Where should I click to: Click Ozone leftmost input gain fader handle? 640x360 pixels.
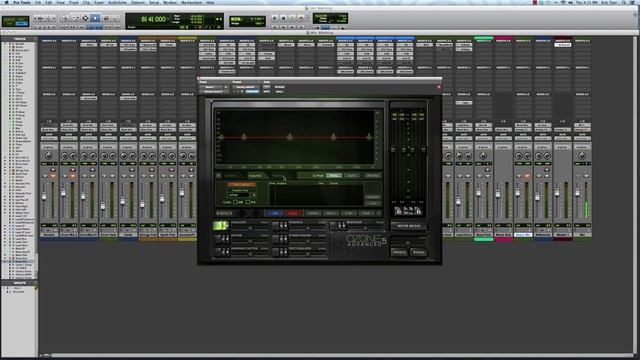[x=393, y=150]
